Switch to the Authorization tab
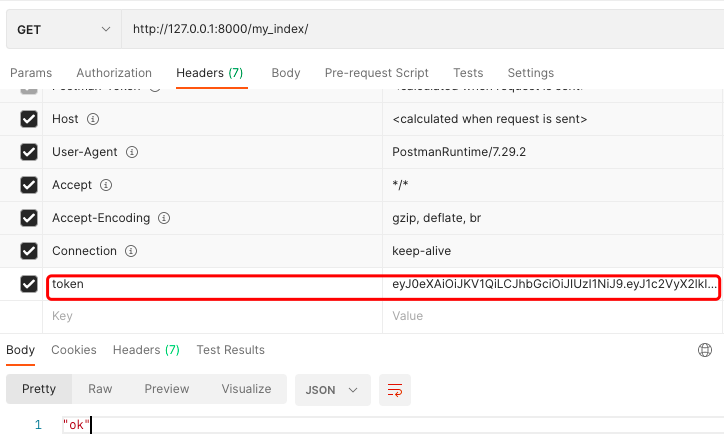Image resolution: width=724 pixels, height=443 pixels. pos(114,73)
